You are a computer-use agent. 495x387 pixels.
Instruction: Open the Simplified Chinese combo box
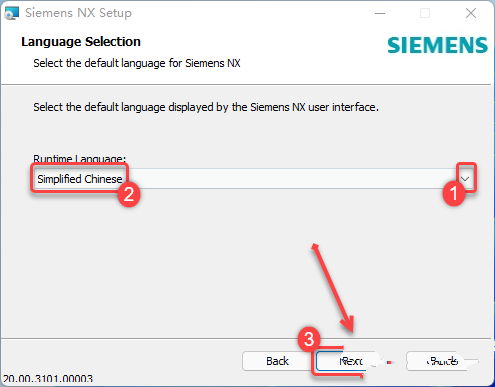coord(79,179)
